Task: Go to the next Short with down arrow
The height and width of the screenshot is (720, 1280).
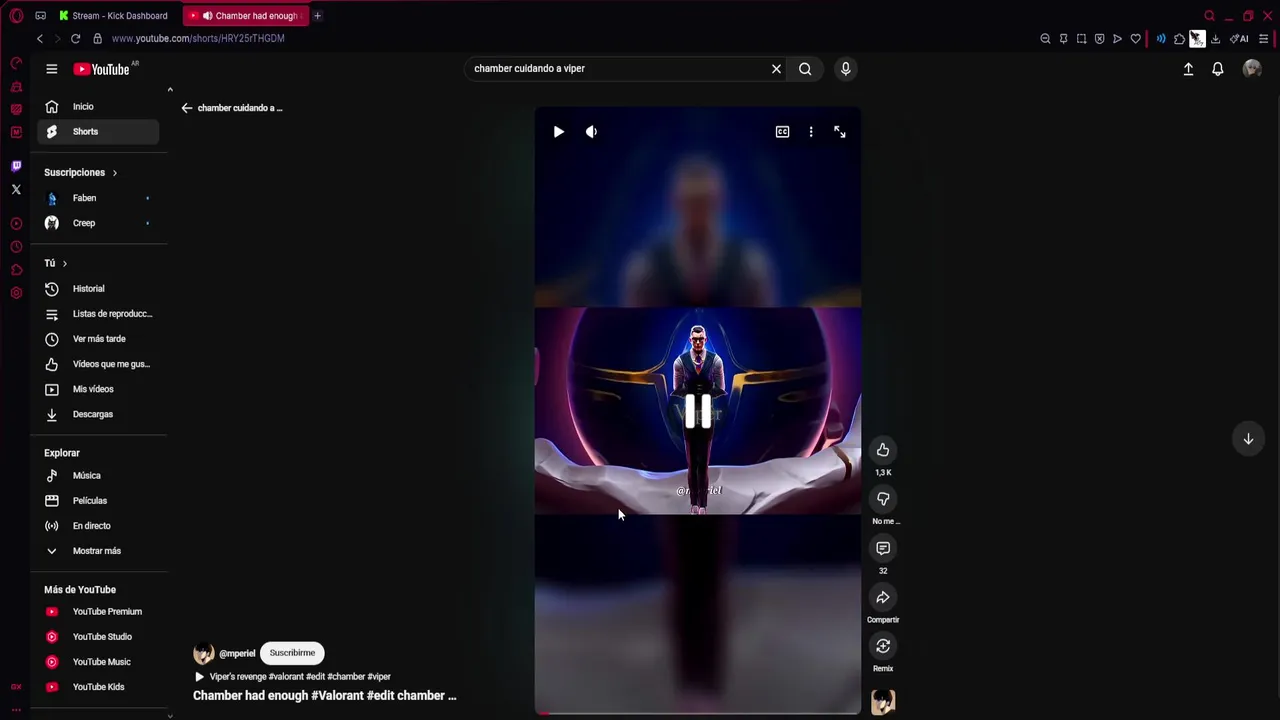Action: point(1248,439)
